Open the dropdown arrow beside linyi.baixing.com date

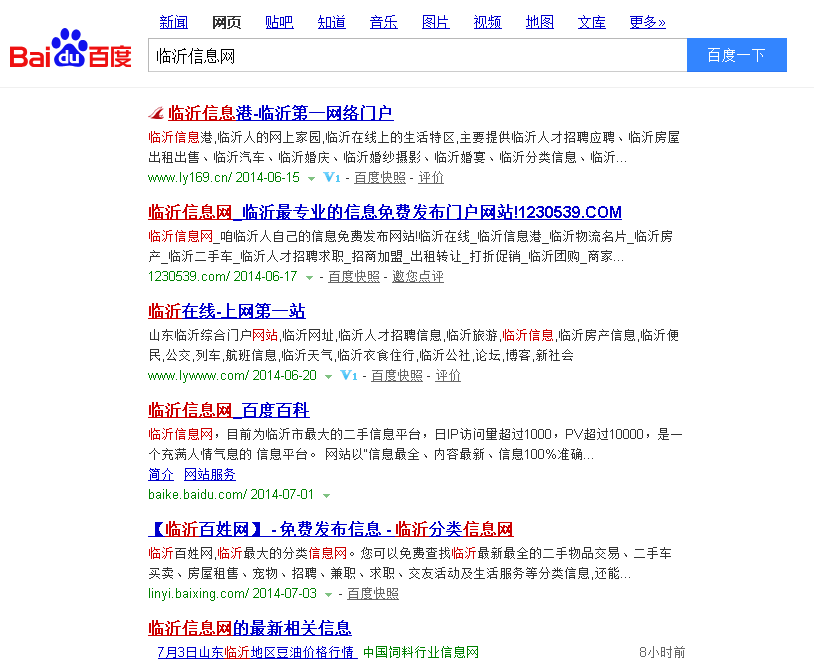tap(328, 594)
